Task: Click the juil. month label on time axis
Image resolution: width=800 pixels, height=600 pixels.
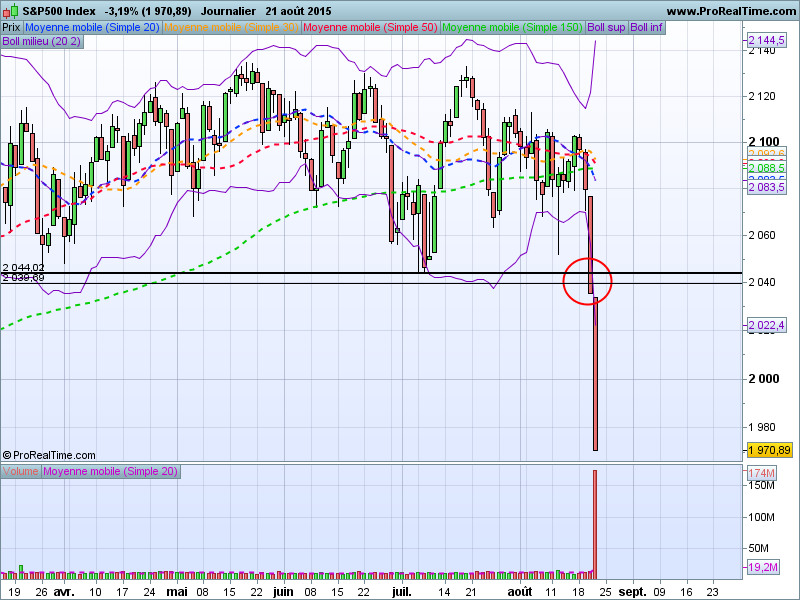Action: click(x=402, y=592)
